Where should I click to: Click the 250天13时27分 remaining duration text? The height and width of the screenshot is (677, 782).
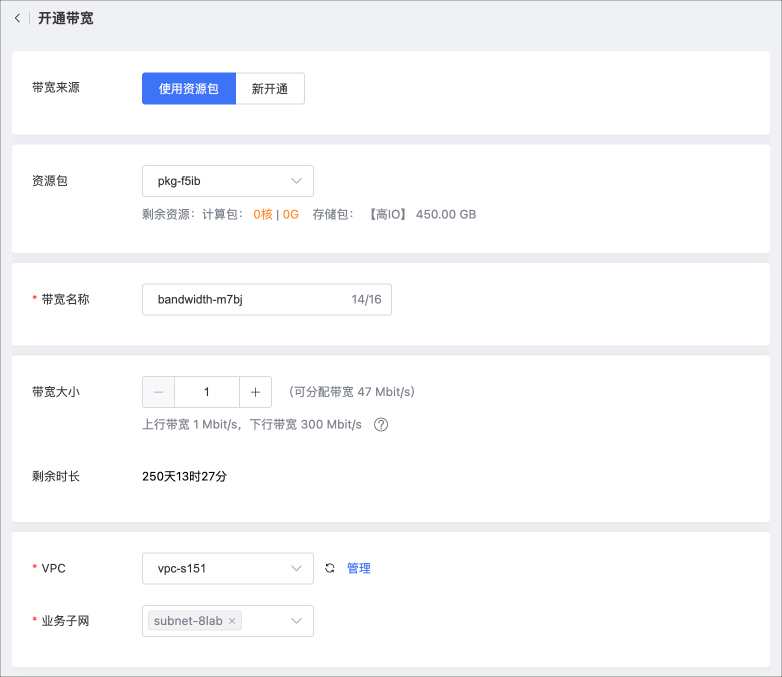coord(184,476)
